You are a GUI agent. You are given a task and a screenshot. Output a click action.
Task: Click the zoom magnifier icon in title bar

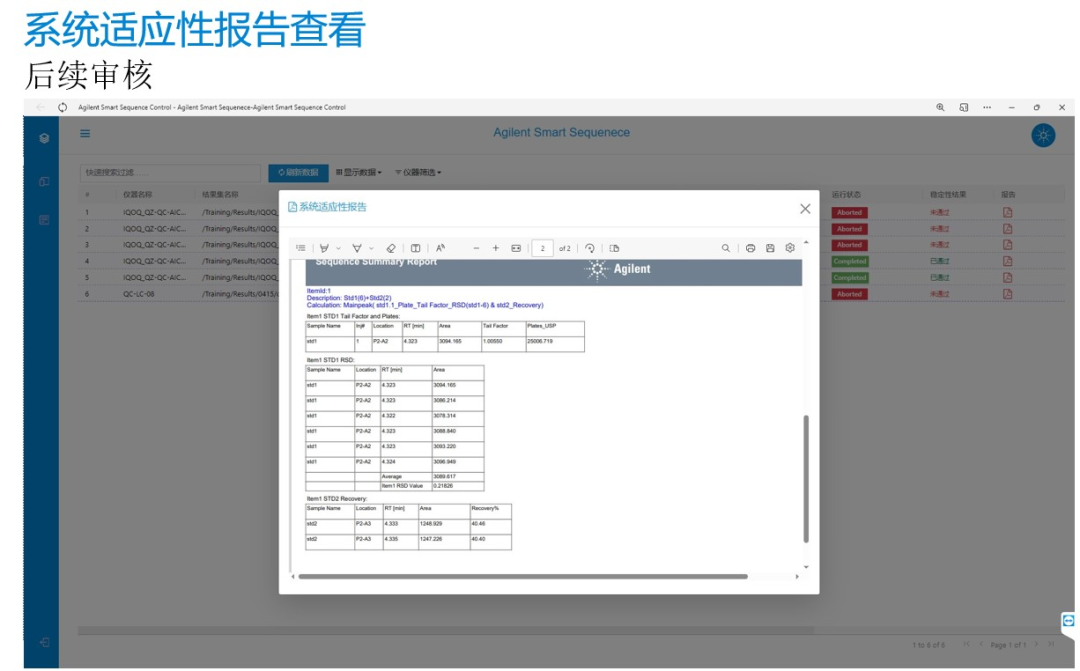pos(940,107)
